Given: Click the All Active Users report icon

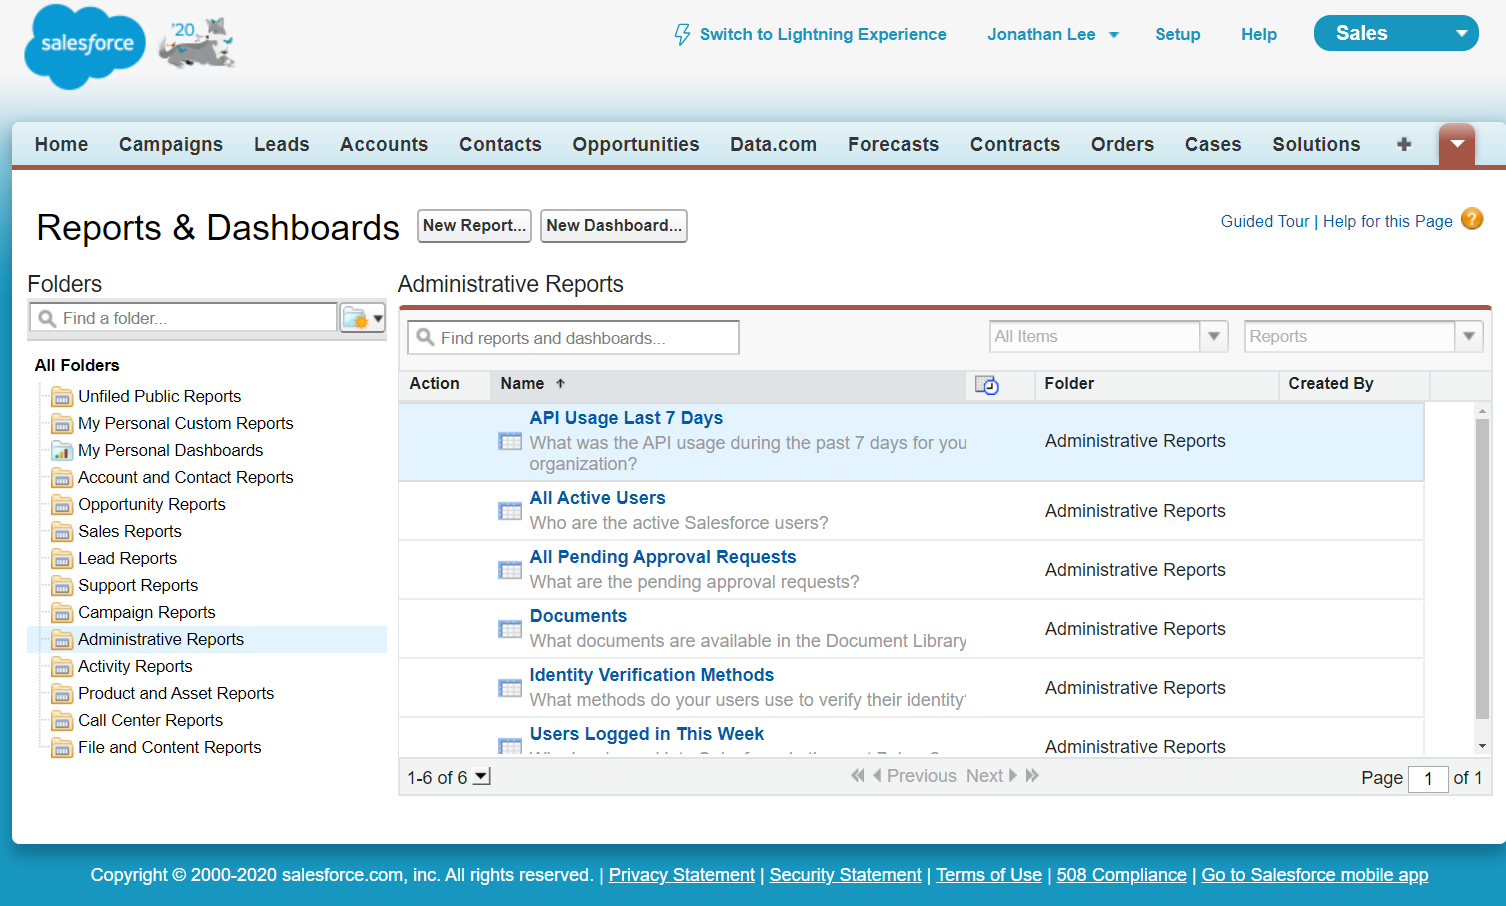Looking at the screenshot, I should 510,511.
